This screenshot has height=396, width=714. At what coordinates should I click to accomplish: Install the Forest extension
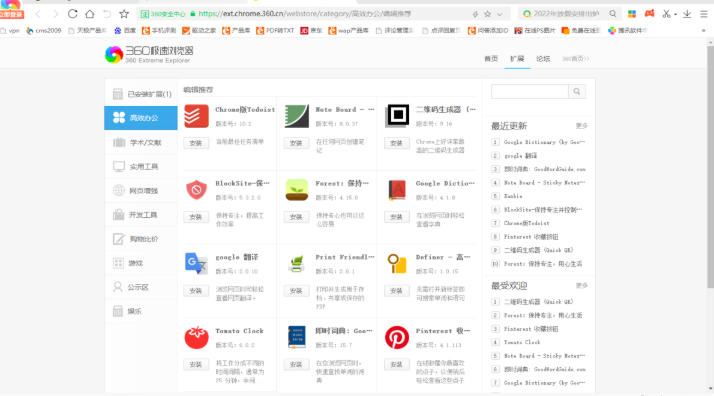(x=296, y=217)
